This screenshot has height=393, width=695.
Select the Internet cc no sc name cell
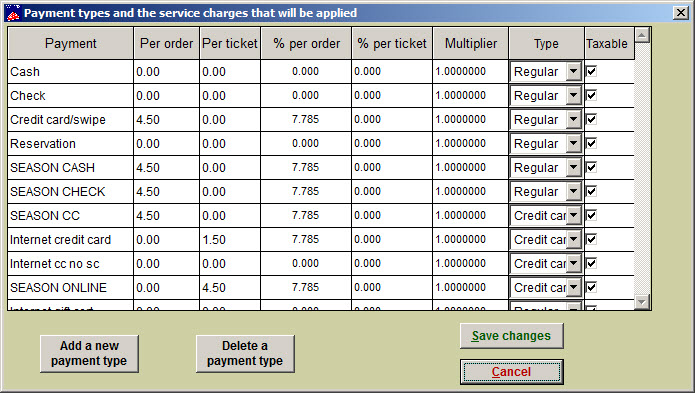coord(70,263)
